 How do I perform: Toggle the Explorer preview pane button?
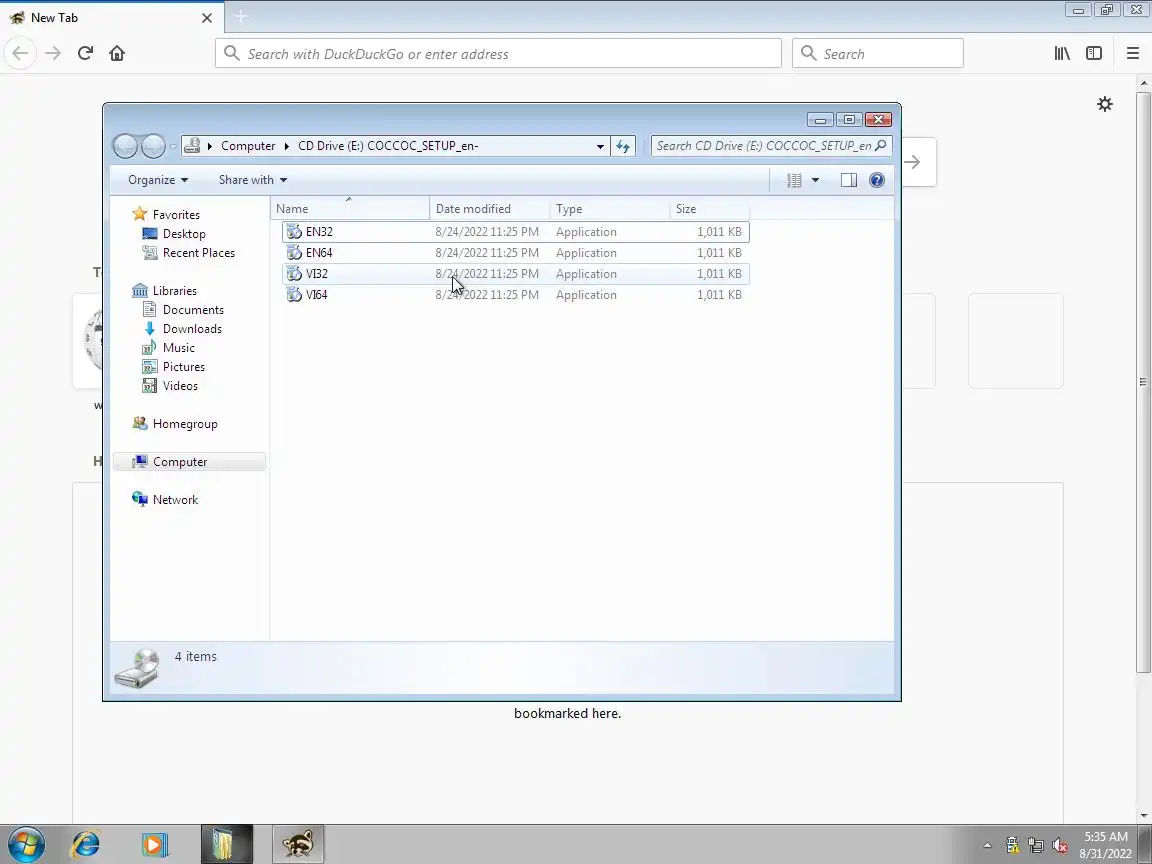[849, 180]
